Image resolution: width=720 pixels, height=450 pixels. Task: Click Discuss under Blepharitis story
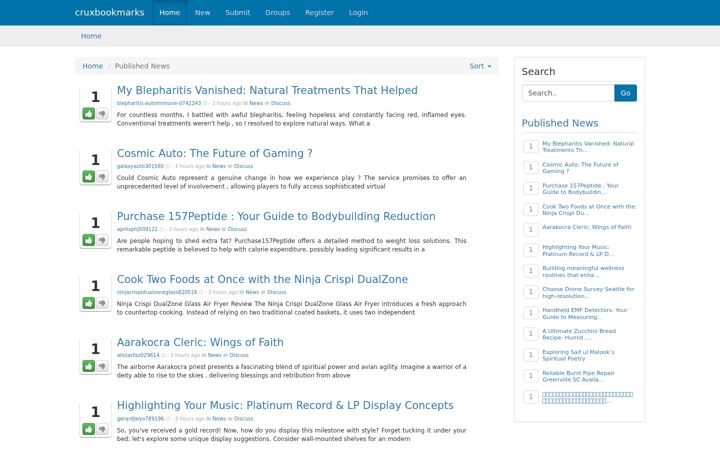click(x=281, y=103)
